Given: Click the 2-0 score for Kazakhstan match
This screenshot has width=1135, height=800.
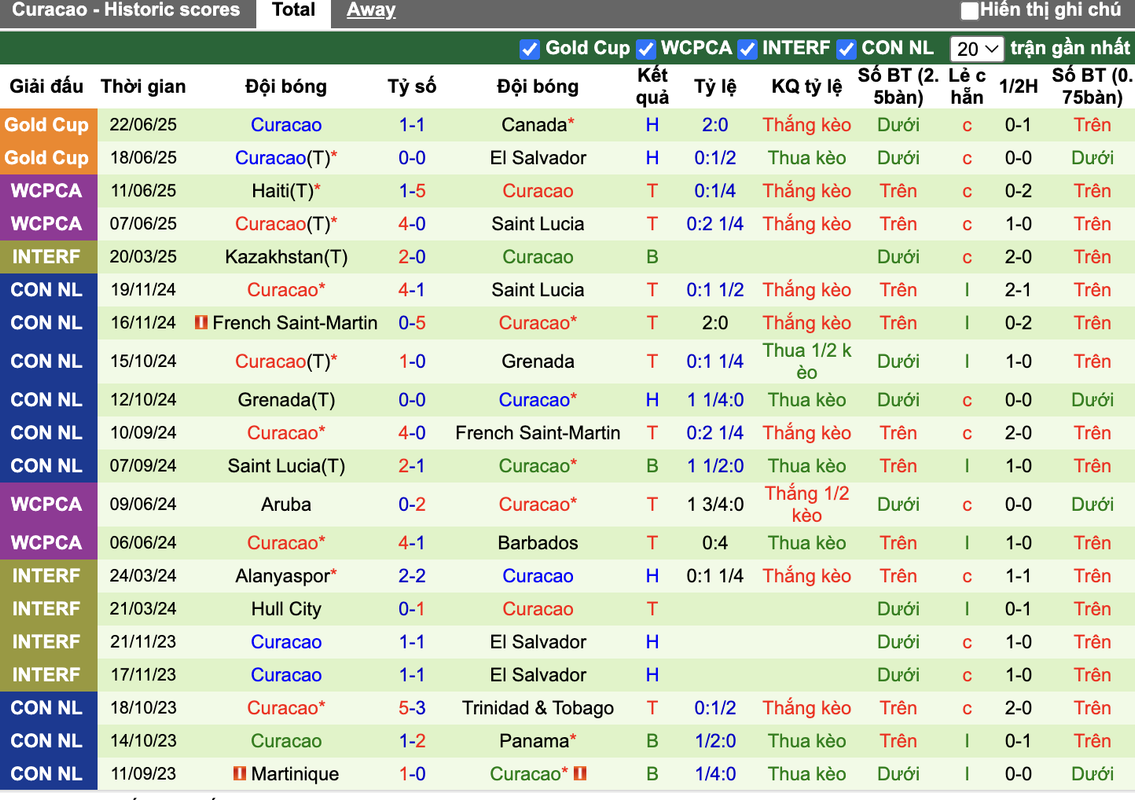Looking at the screenshot, I should click(x=412, y=256).
